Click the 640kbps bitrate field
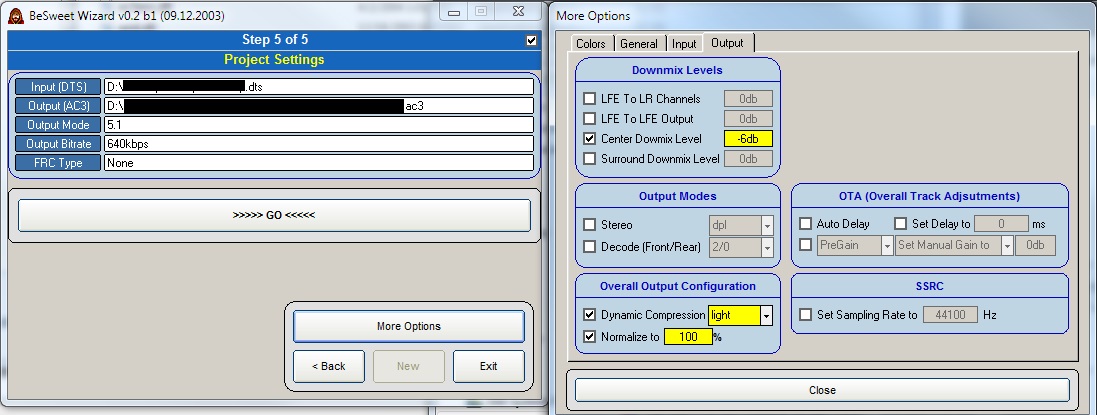 pyautogui.click(x=318, y=143)
